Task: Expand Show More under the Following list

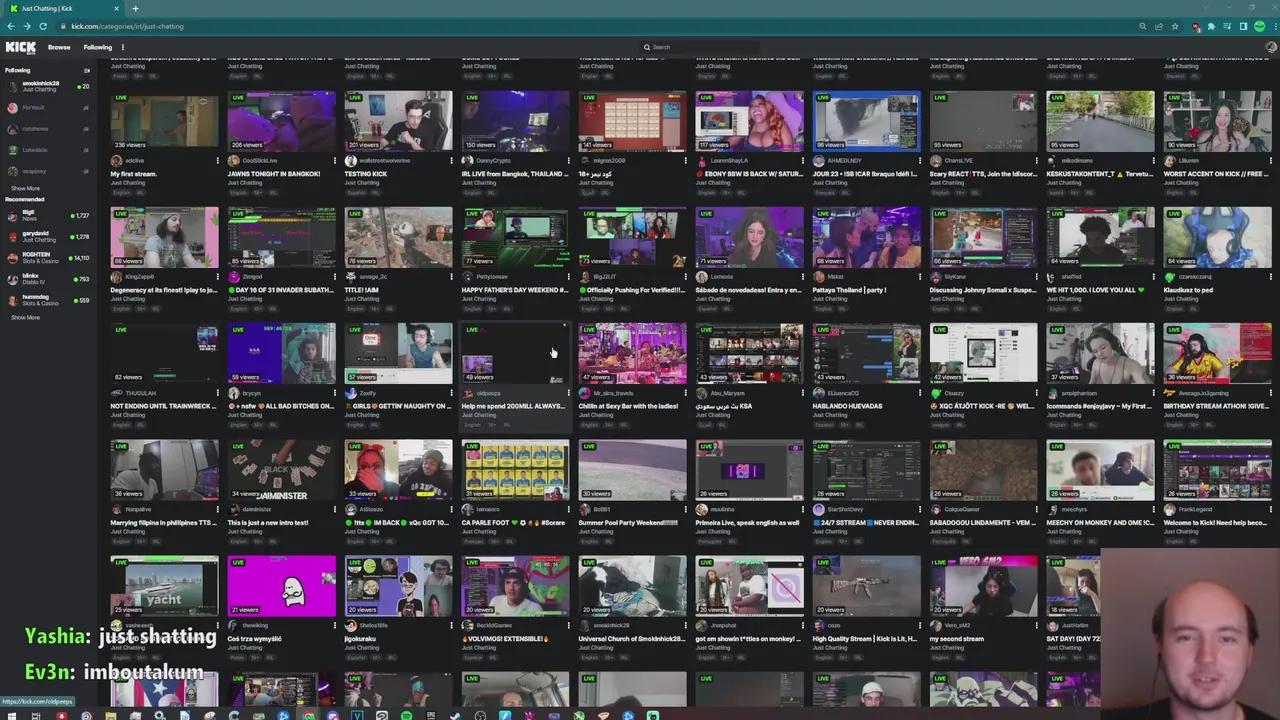Action: point(25,188)
